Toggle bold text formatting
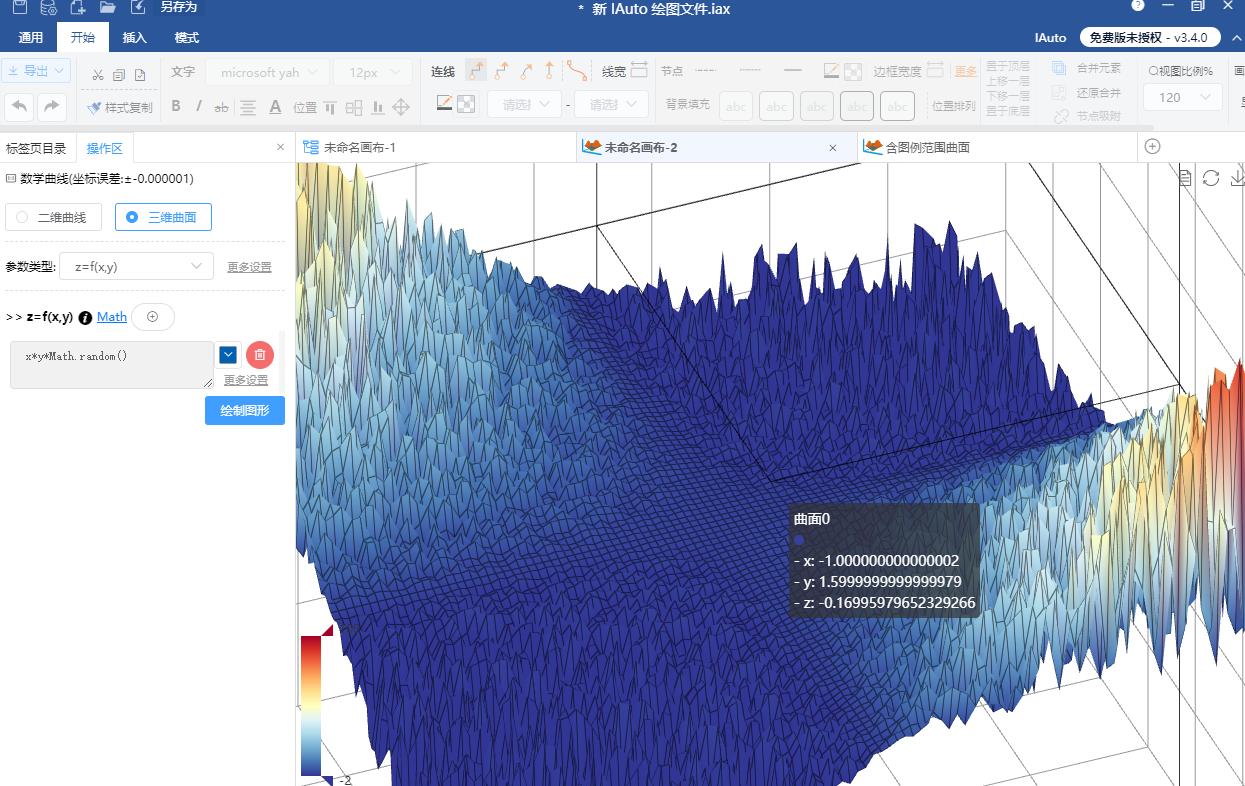This screenshot has width=1245, height=786. (x=176, y=106)
